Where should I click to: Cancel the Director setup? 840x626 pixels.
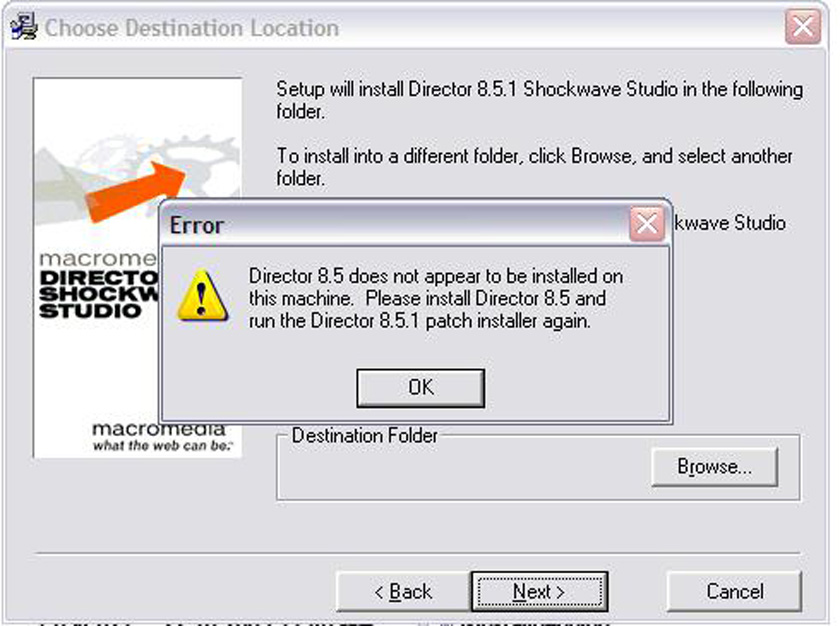click(734, 592)
